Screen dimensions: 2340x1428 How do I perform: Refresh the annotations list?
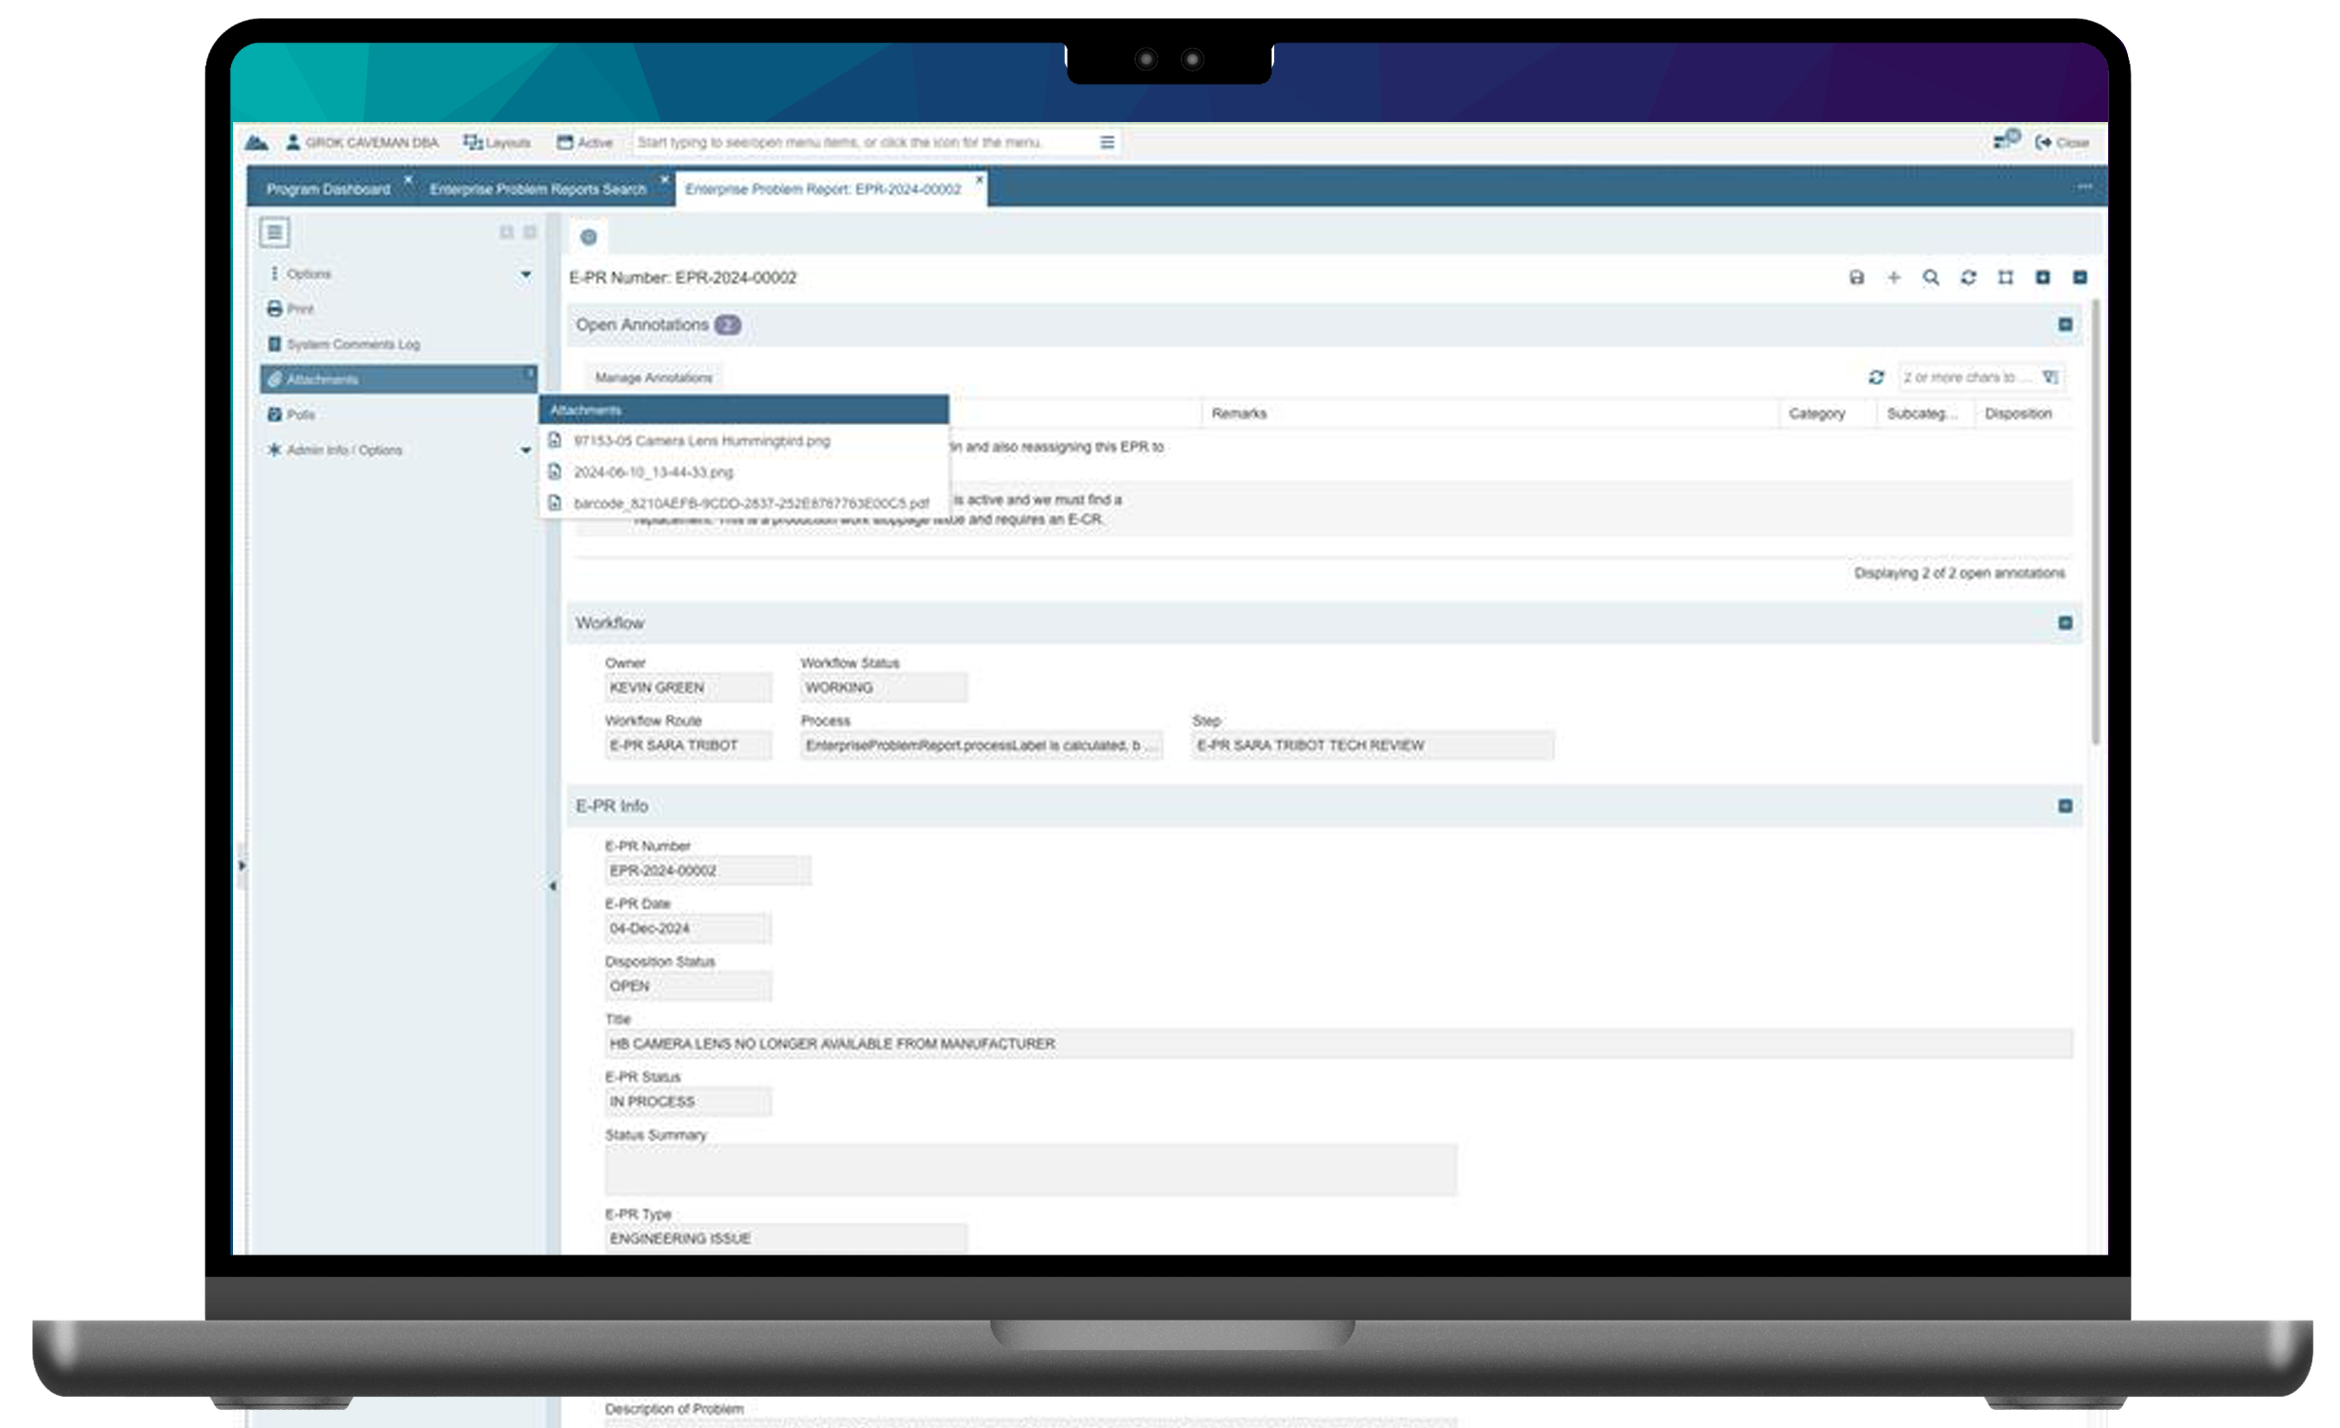tap(1876, 378)
